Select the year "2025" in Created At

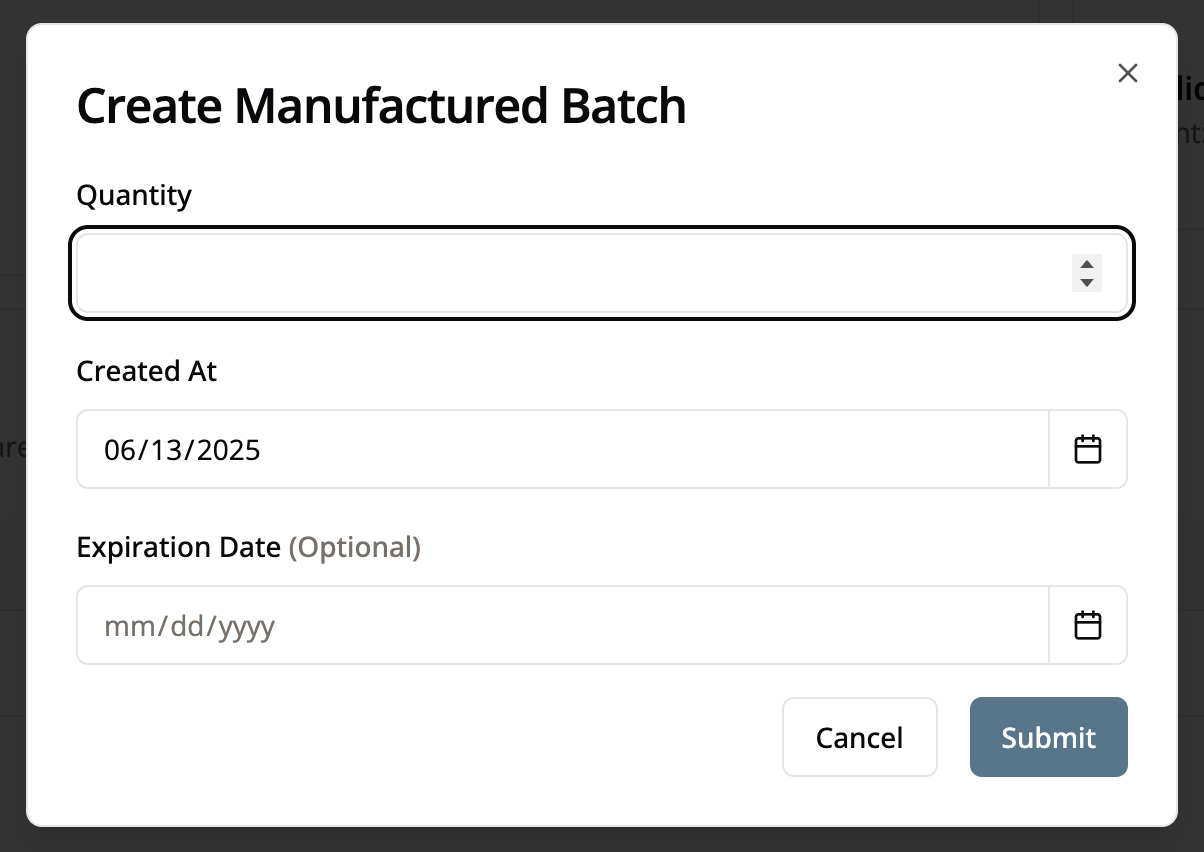[228, 450]
